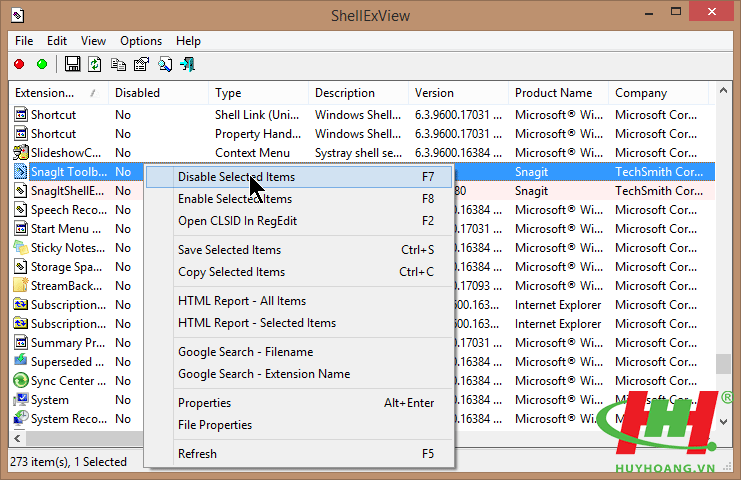Click the Exit door toolbar icon
This screenshot has width=741, height=480.
188,64
